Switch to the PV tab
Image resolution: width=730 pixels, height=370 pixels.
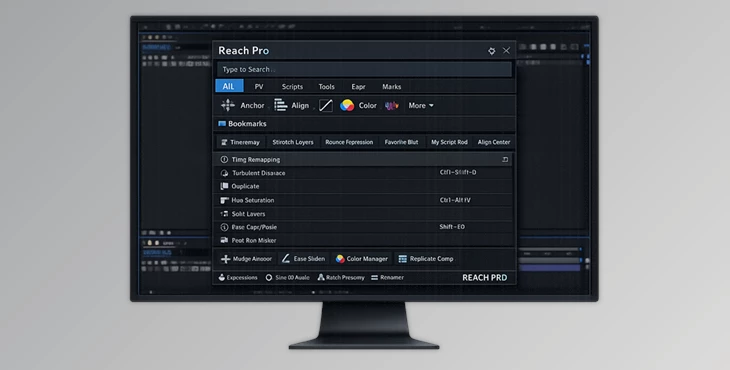[259, 87]
